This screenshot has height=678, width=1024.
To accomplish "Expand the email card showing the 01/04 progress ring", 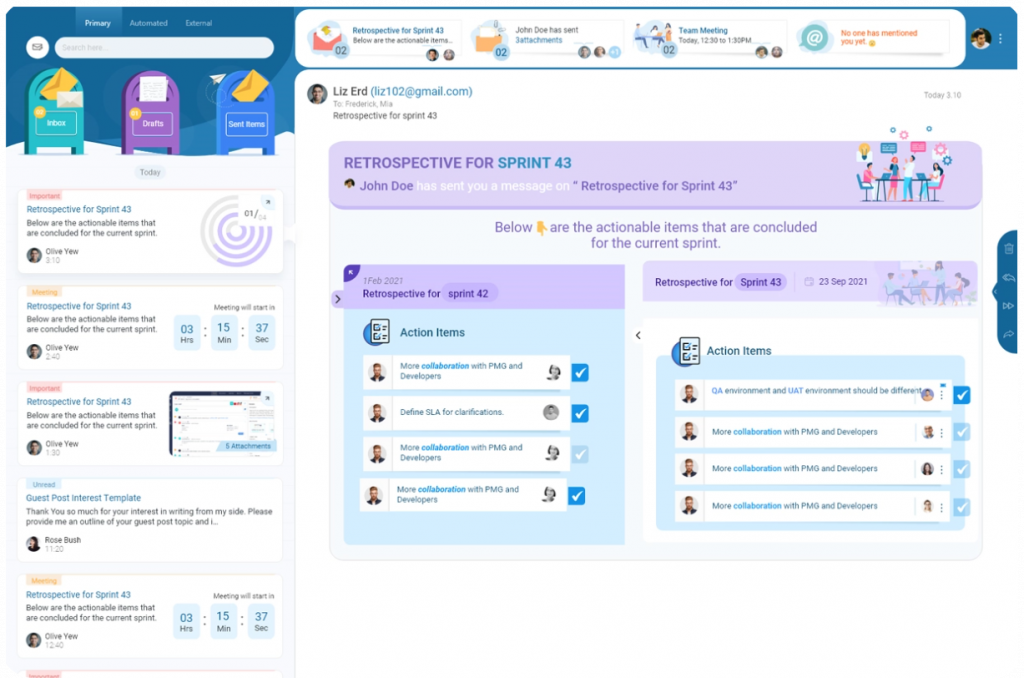I will 268,202.
